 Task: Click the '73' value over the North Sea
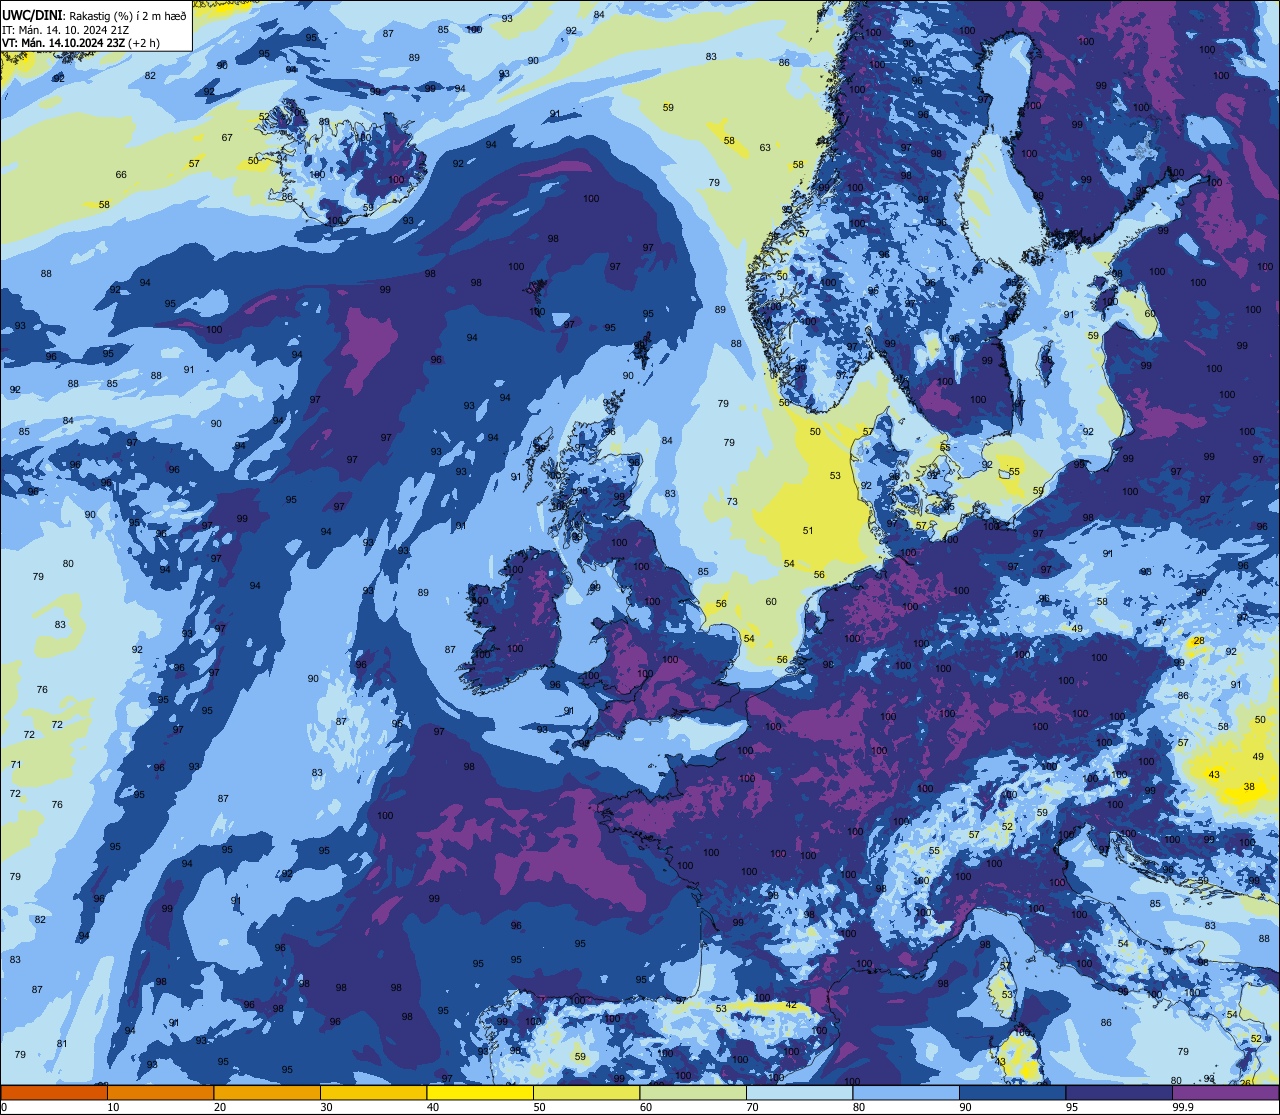[733, 502]
